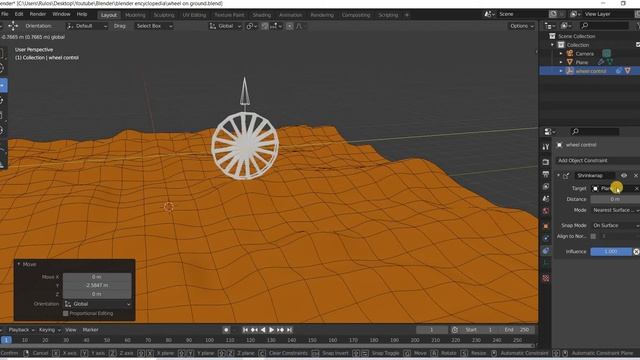
Task: Jump to the timeline start frame
Action: (x=245, y=330)
